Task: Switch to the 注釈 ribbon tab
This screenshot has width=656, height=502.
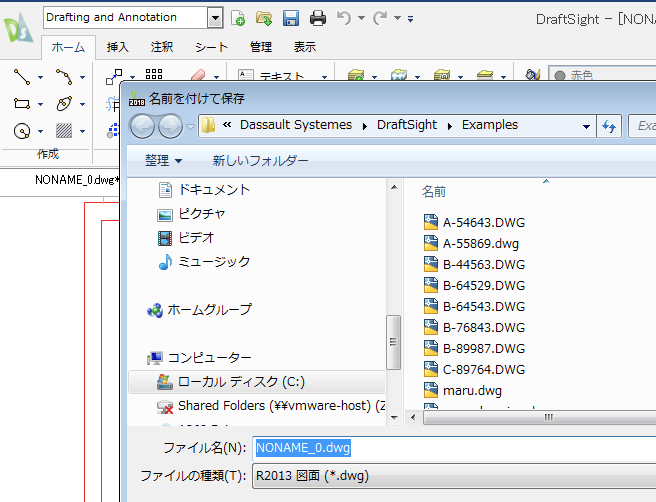Action: tap(162, 47)
